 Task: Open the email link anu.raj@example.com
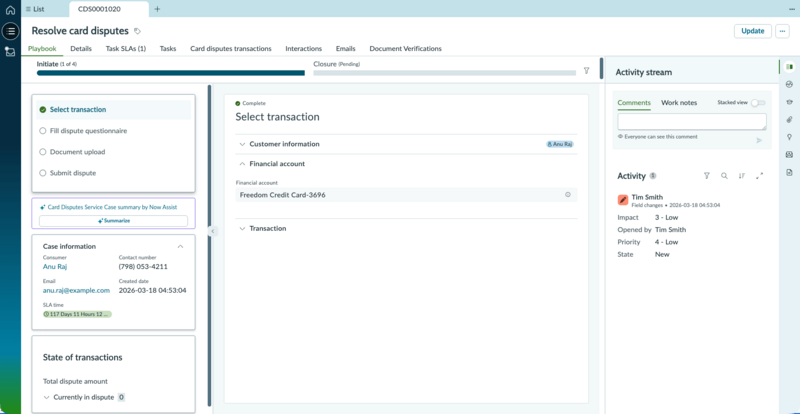[x=77, y=290]
